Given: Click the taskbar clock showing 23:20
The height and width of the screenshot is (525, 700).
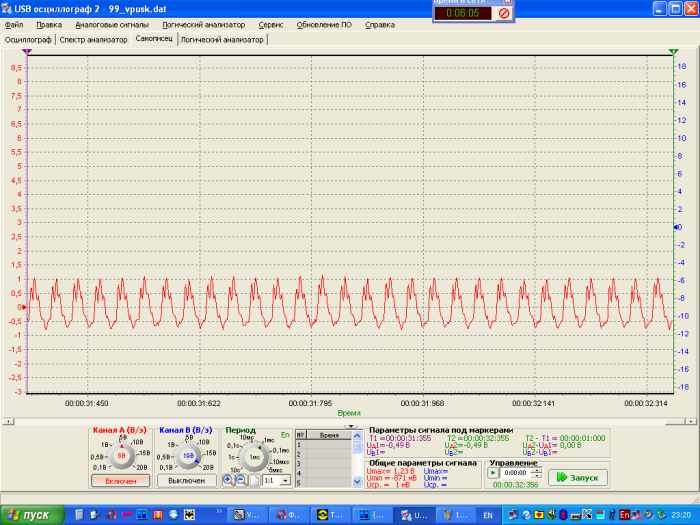Looking at the screenshot, I should 683,515.
